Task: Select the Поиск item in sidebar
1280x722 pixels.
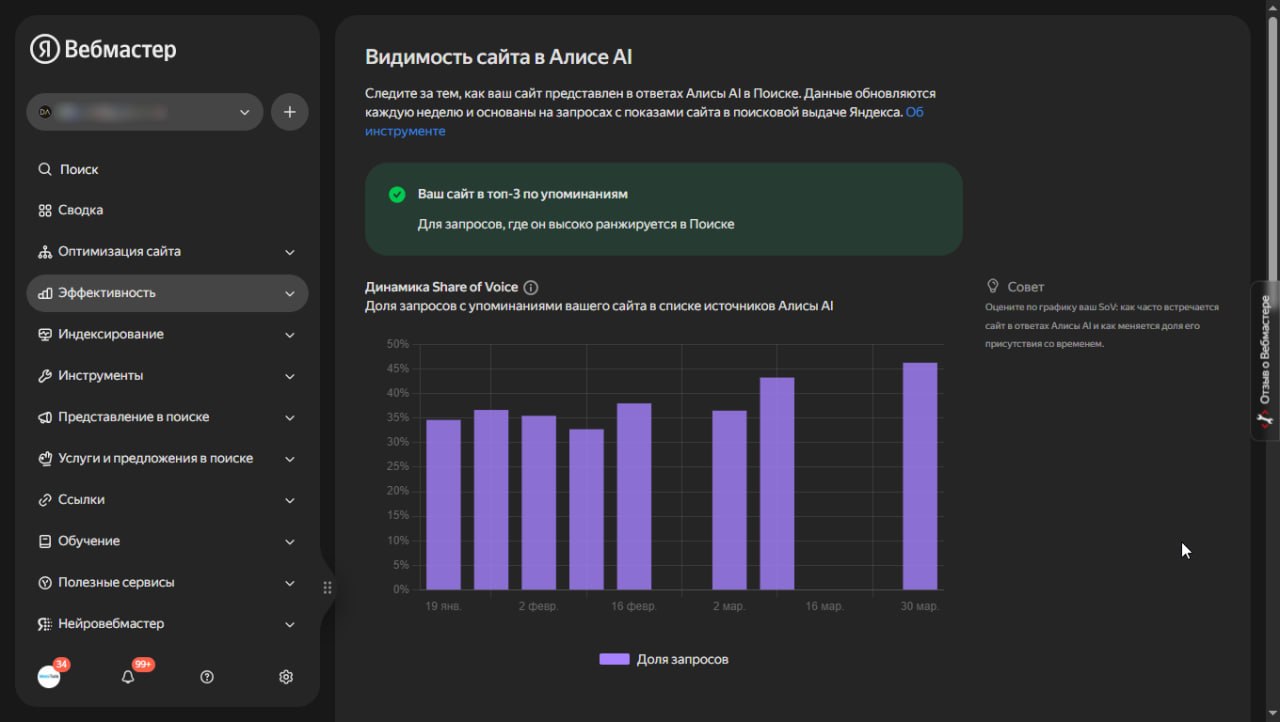Action: [x=78, y=169]
